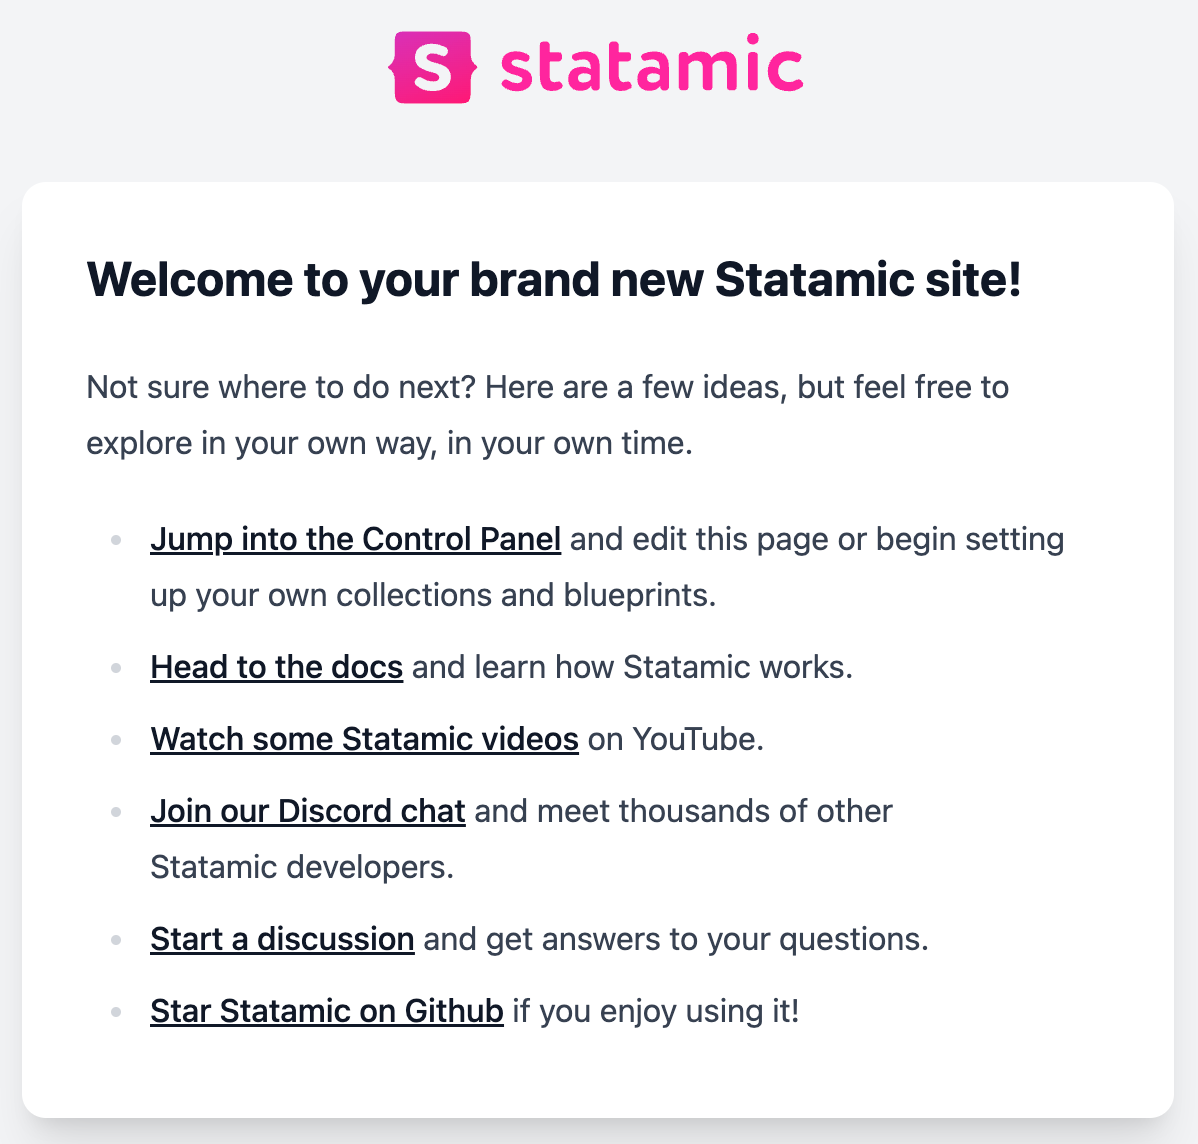
Task: Click the 'and get answers to your questions.' text
Action: click(x=675, y=939)
